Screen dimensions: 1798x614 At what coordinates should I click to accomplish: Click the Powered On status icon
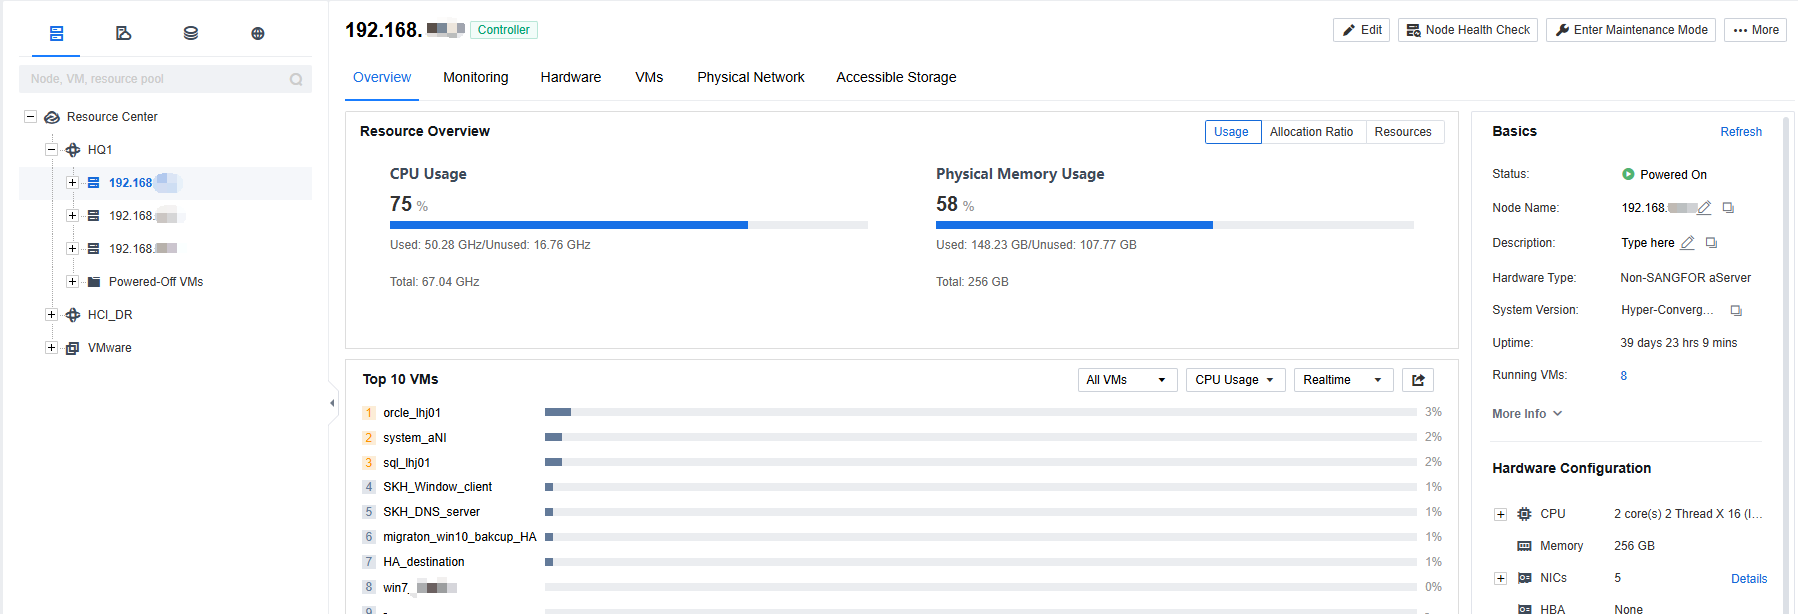click(x=1628, y=174)
